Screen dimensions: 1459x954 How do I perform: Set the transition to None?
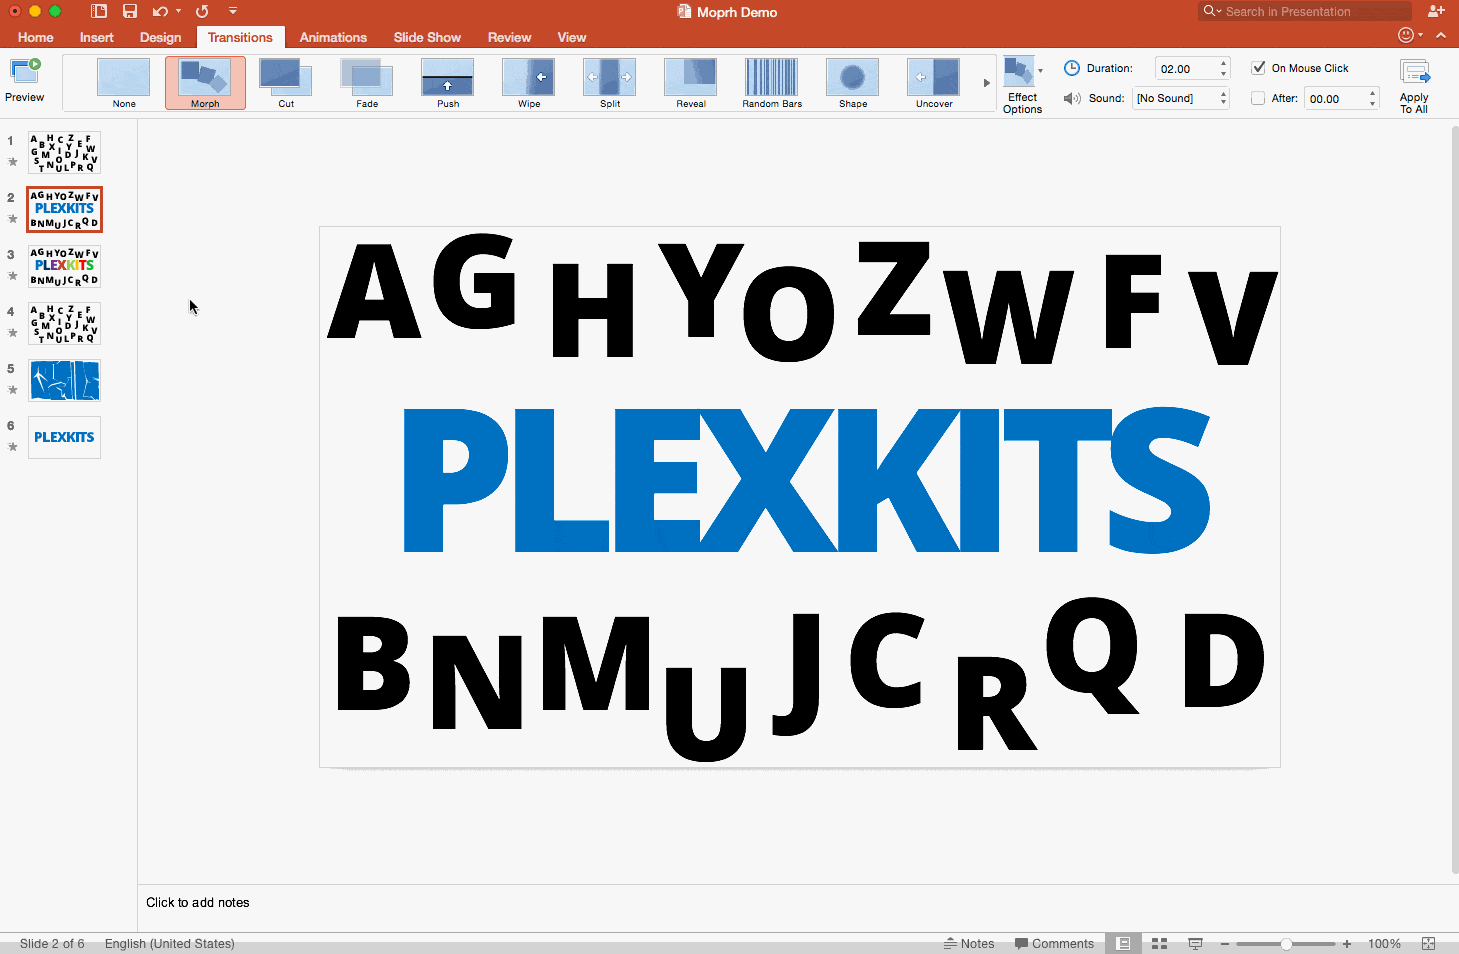pyautogui.click(x=124, y=82)
